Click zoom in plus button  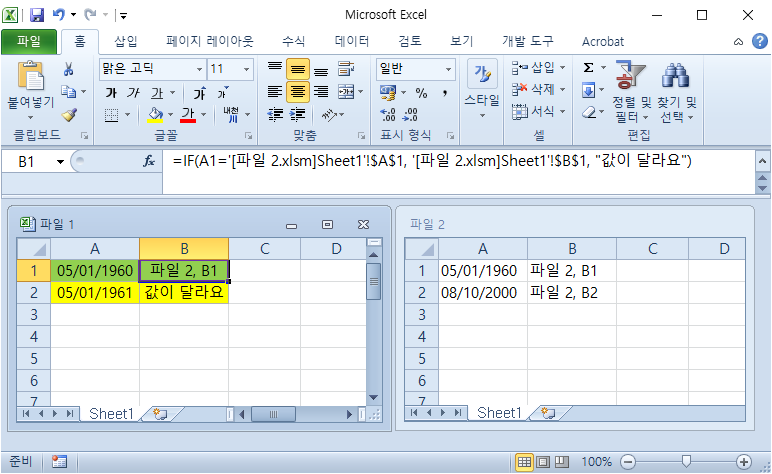click(744, 462)
